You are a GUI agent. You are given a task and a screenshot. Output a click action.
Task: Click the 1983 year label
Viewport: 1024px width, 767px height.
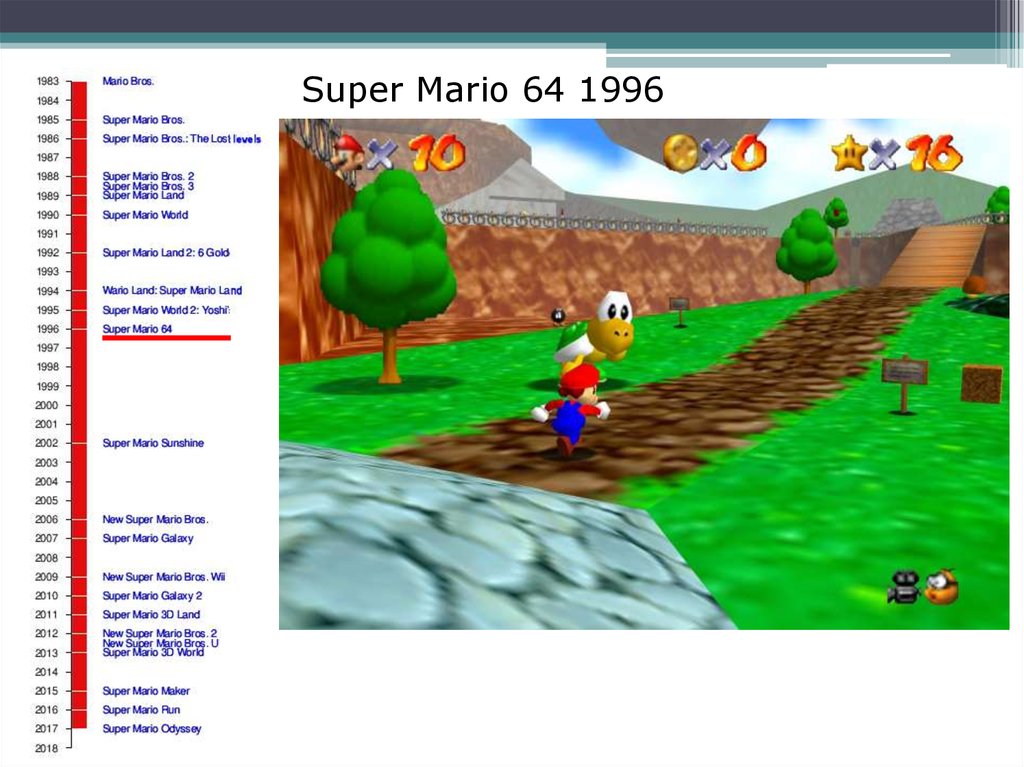point(48,82)
